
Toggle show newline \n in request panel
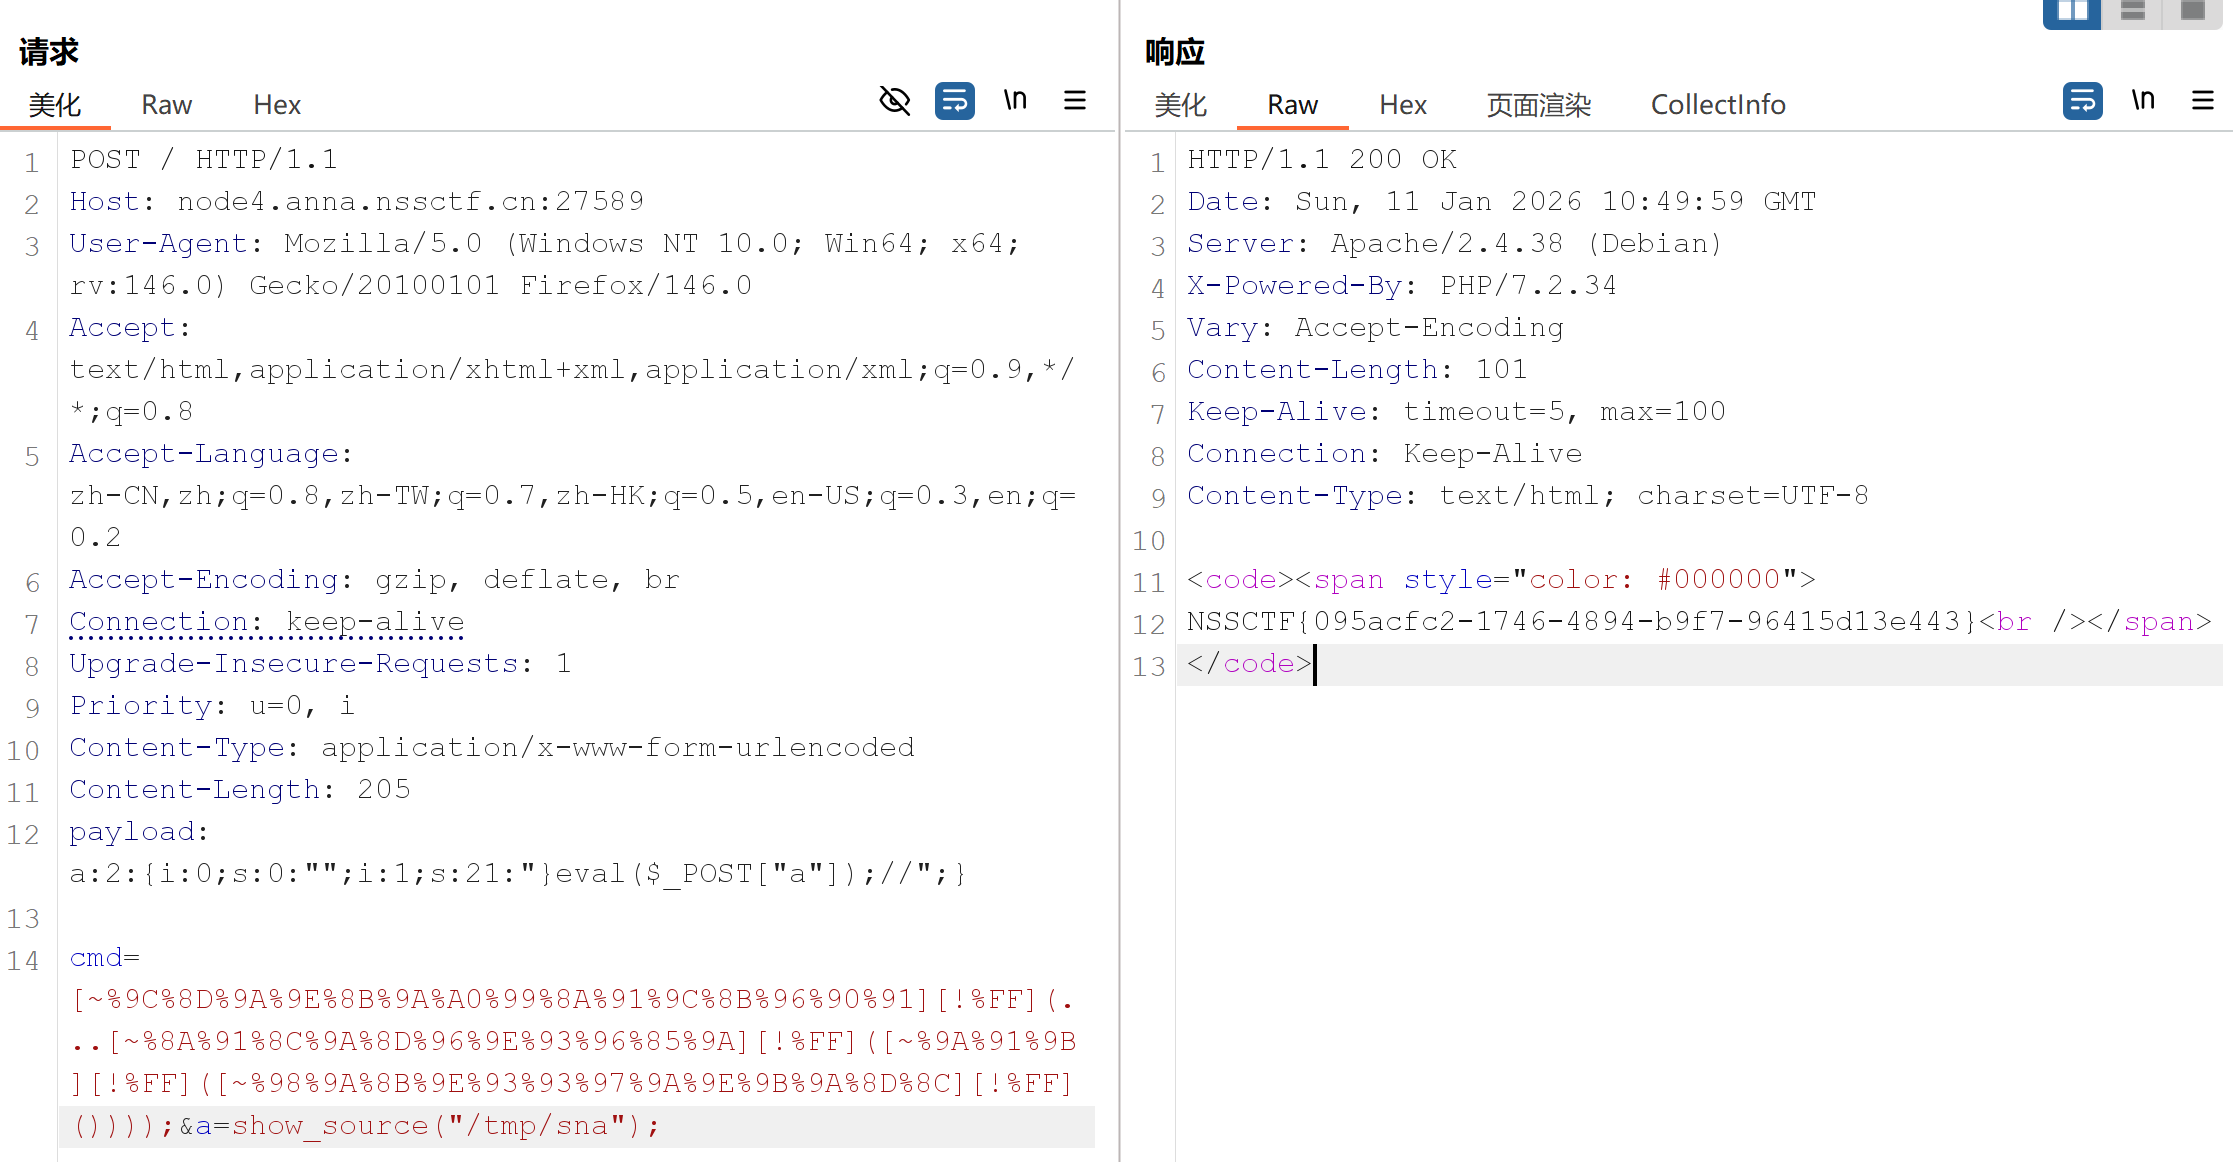point(1015,100)
